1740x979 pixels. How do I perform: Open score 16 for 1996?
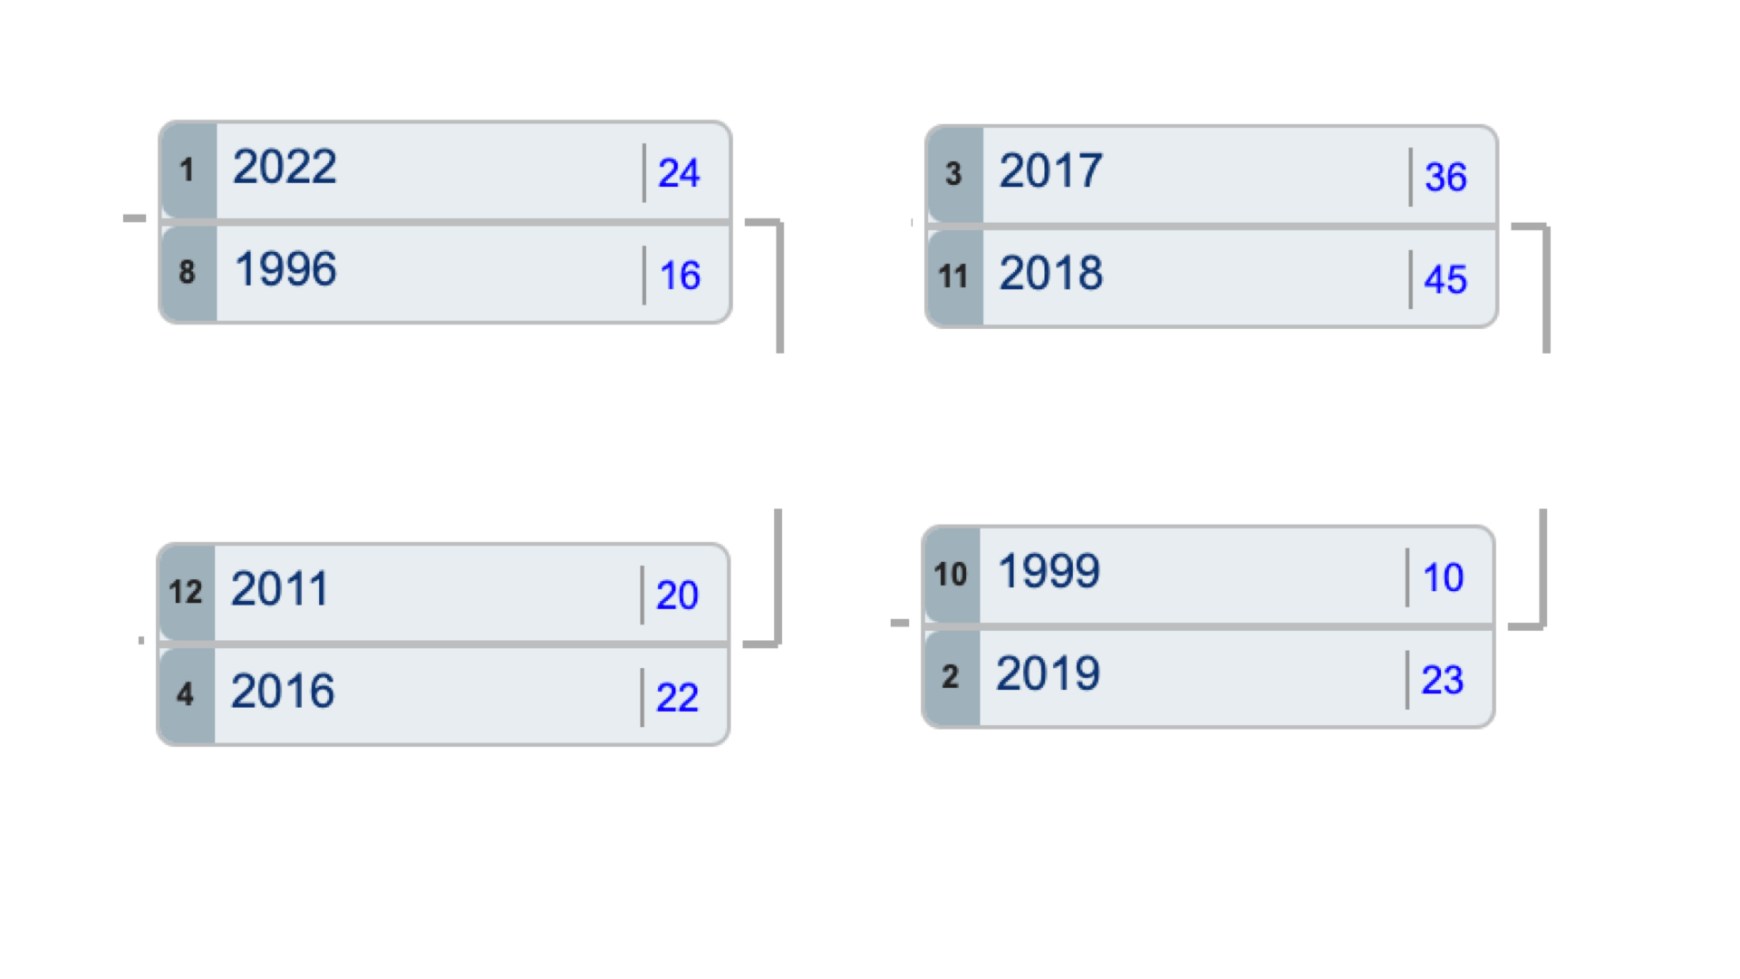(x=680, y=276)
